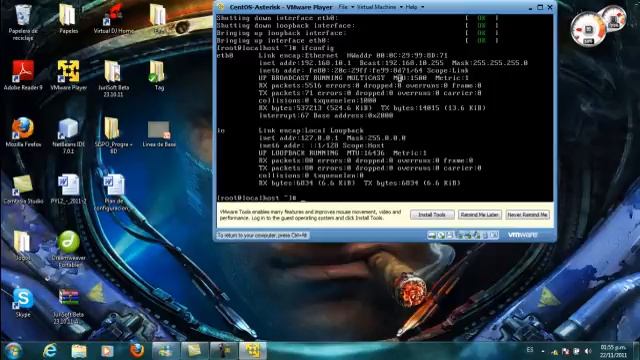The image size is (640, 360).
Task: Click the 'Link encap:Local Loopback' line
Action: click(x=311, y=131)
